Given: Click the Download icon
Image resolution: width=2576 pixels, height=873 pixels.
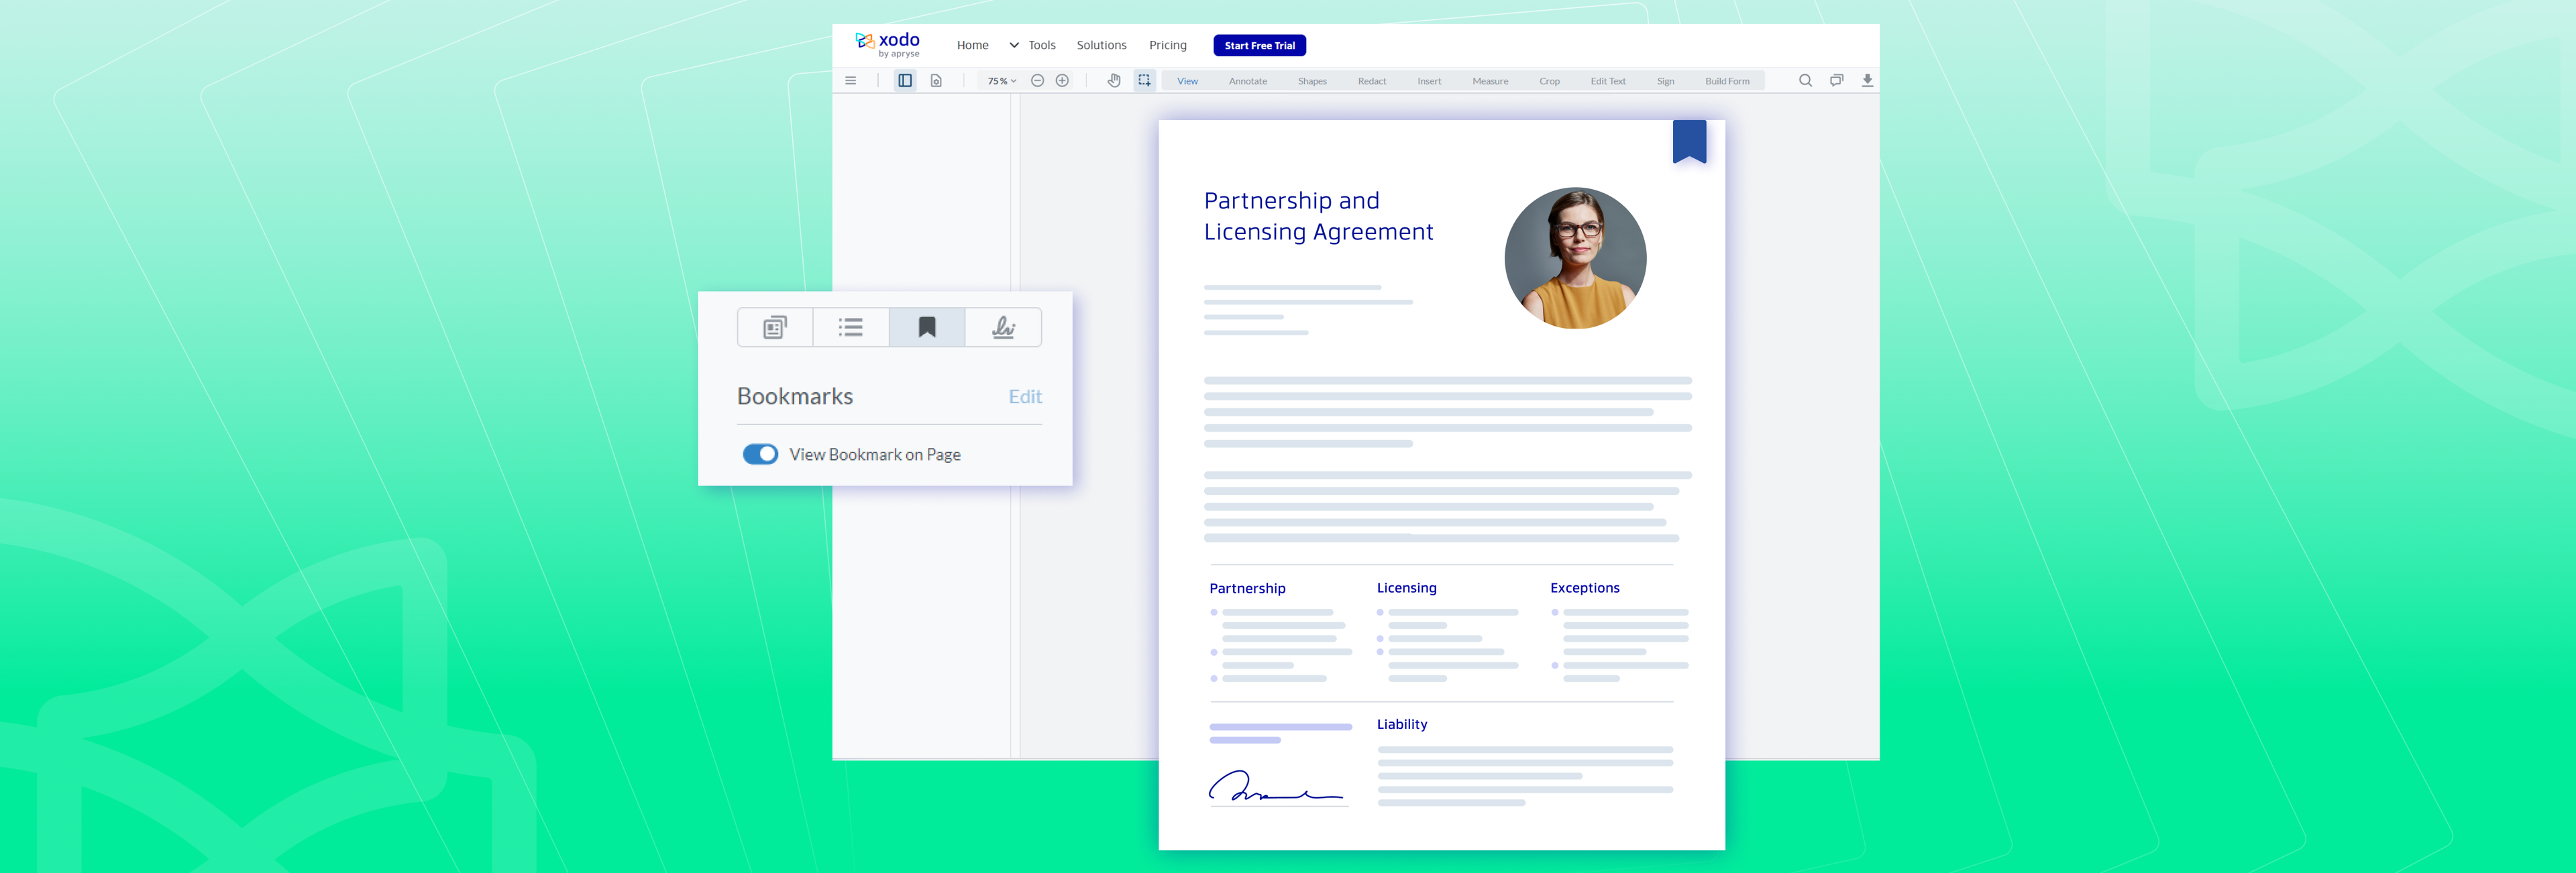Looking at the screenshot, I should pyautogui.click(x=1867, y=80).
